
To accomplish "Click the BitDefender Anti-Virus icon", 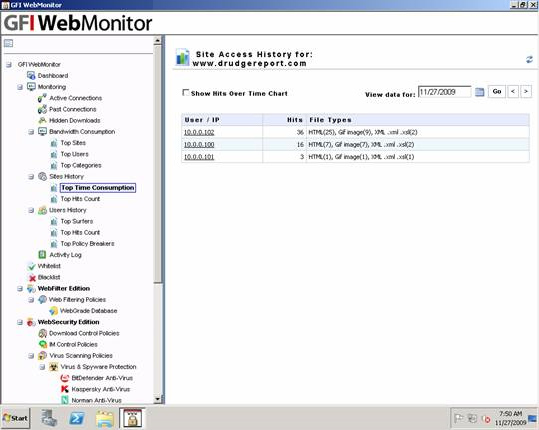I will pyautogui.click(x=65, y=378).
